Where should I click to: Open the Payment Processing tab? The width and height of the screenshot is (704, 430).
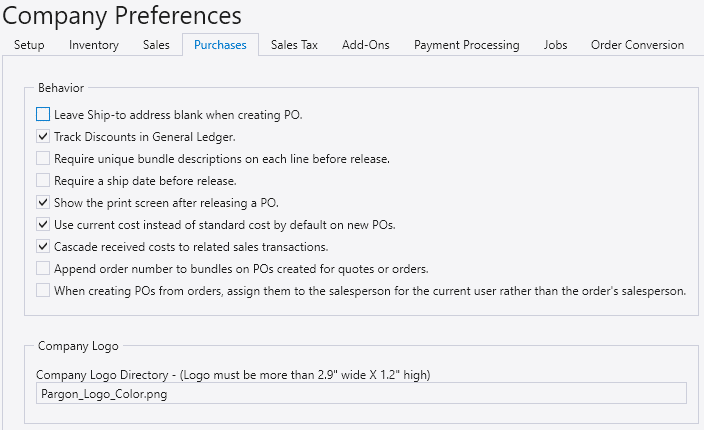[x=466, y=45]
